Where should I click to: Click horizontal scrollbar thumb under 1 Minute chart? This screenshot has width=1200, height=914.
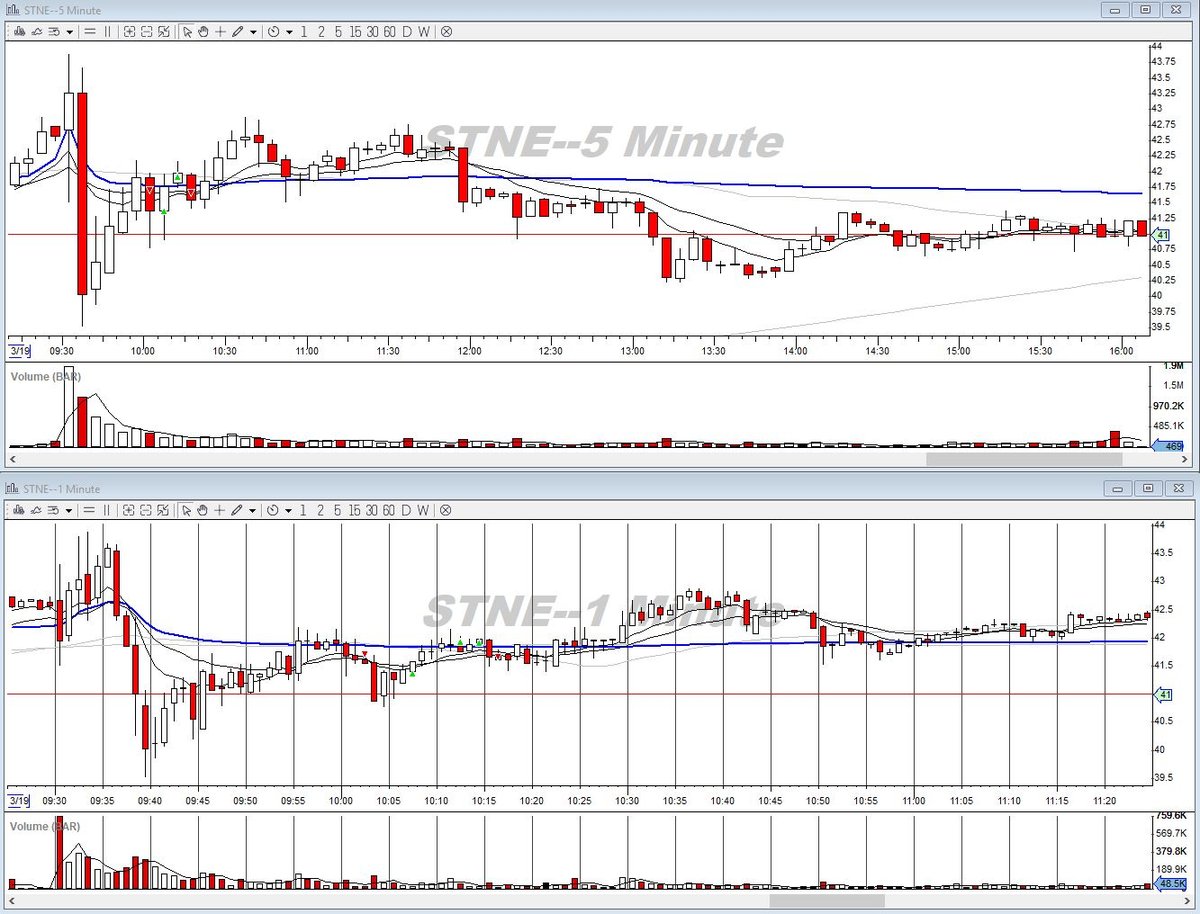(826, 900)
